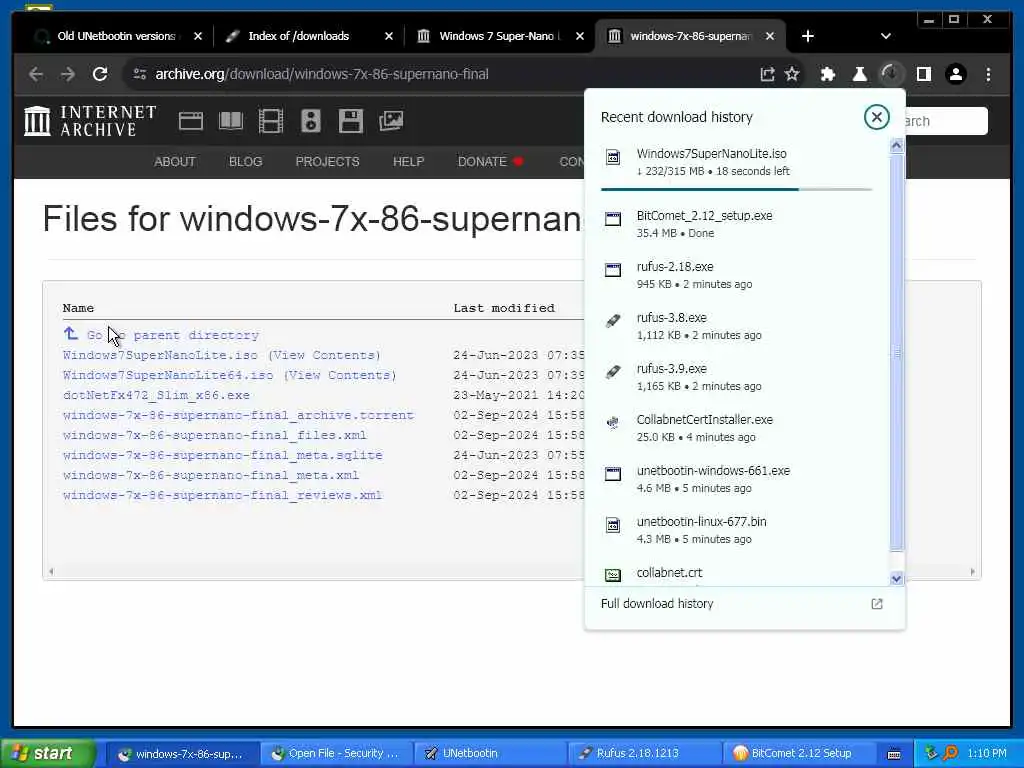Click the browser forward arrow
This screenshot has width=1024, height=768.
pos(68,74)
